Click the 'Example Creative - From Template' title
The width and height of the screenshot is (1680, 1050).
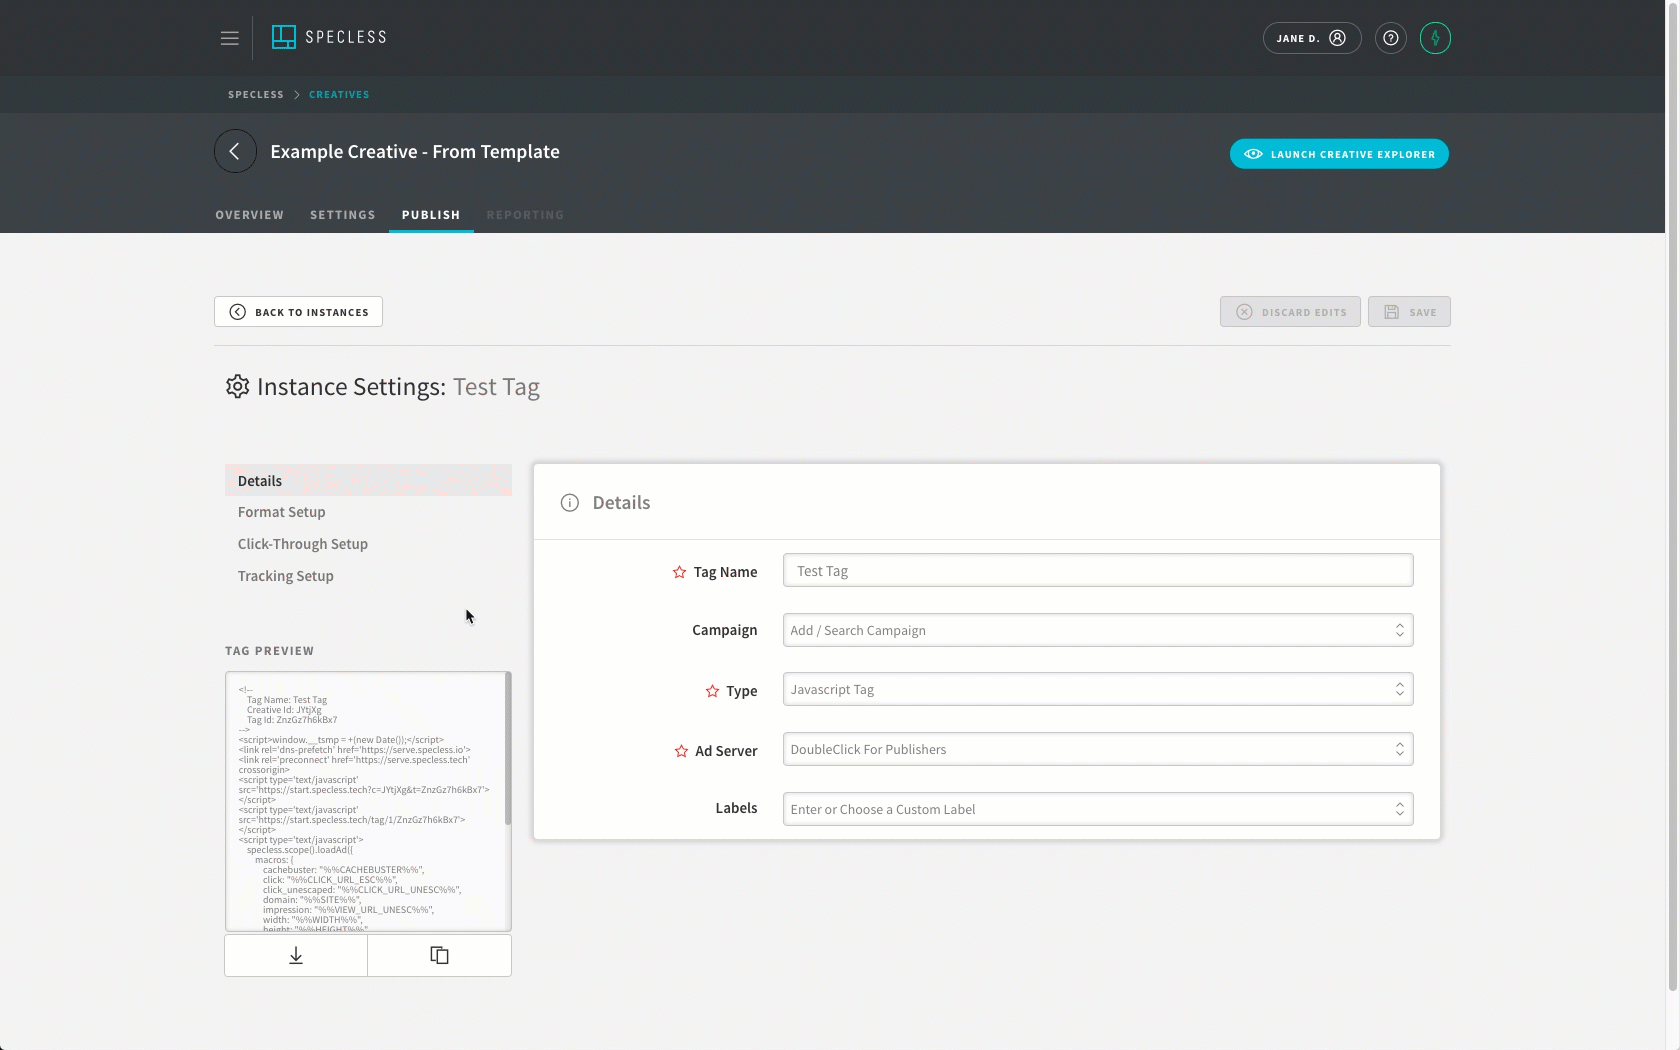pyautogui.click(x=415, y=151)
